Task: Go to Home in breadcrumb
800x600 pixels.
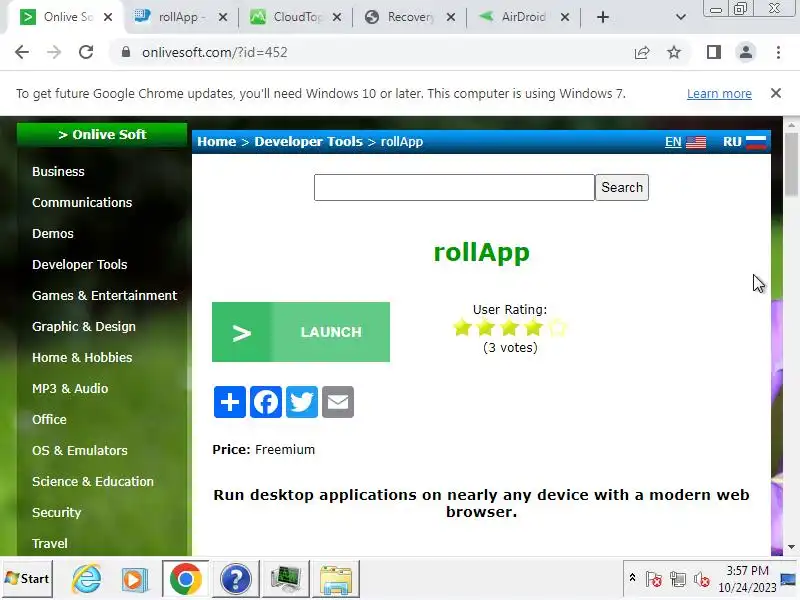Action: click(217, 142)
